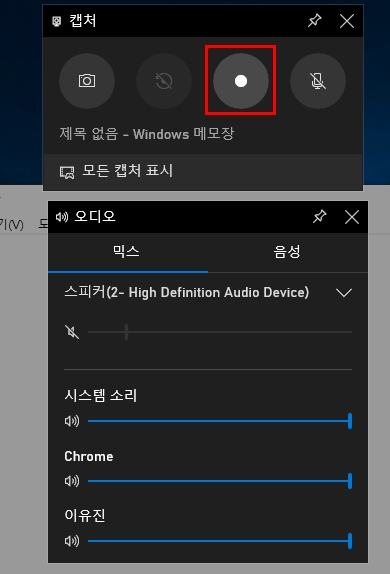Click the record last 30 seconds button
This screenshot has width=390, height=574.
(164, 81)
